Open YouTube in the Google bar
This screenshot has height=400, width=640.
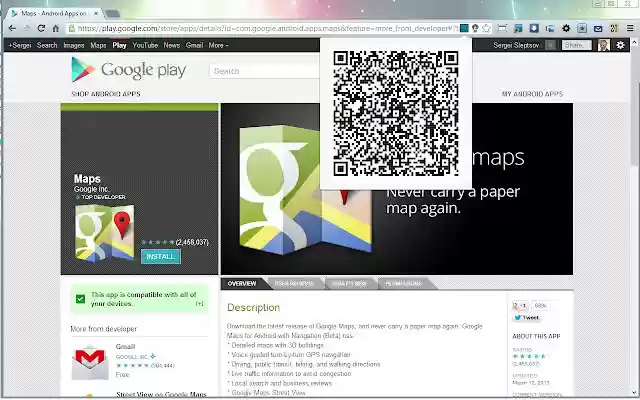click(145, 45)
